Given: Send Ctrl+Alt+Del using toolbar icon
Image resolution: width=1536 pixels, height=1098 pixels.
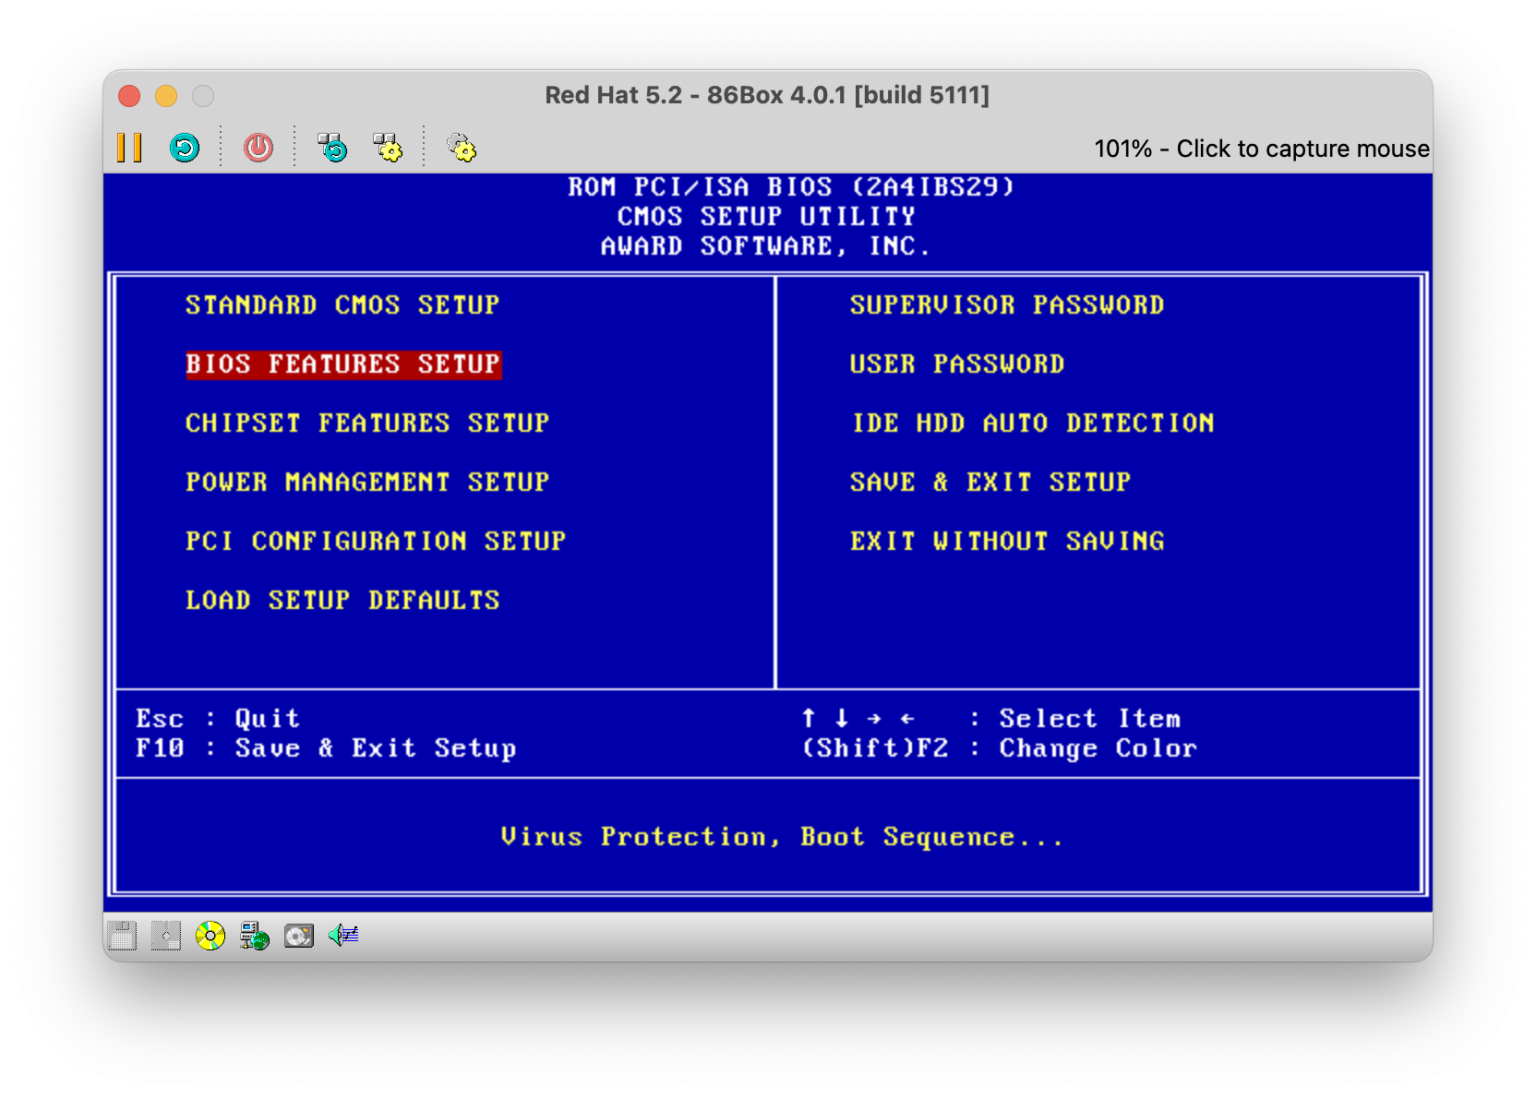Looking at the screenshot, I should click(x=332, y=148).
